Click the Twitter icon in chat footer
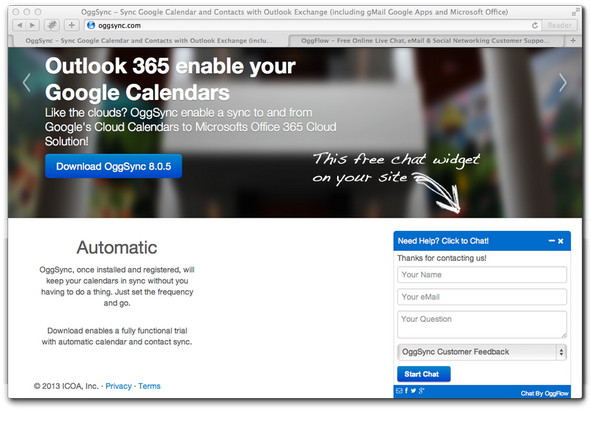Screen dimensions: 590x430 pos(413,391)
